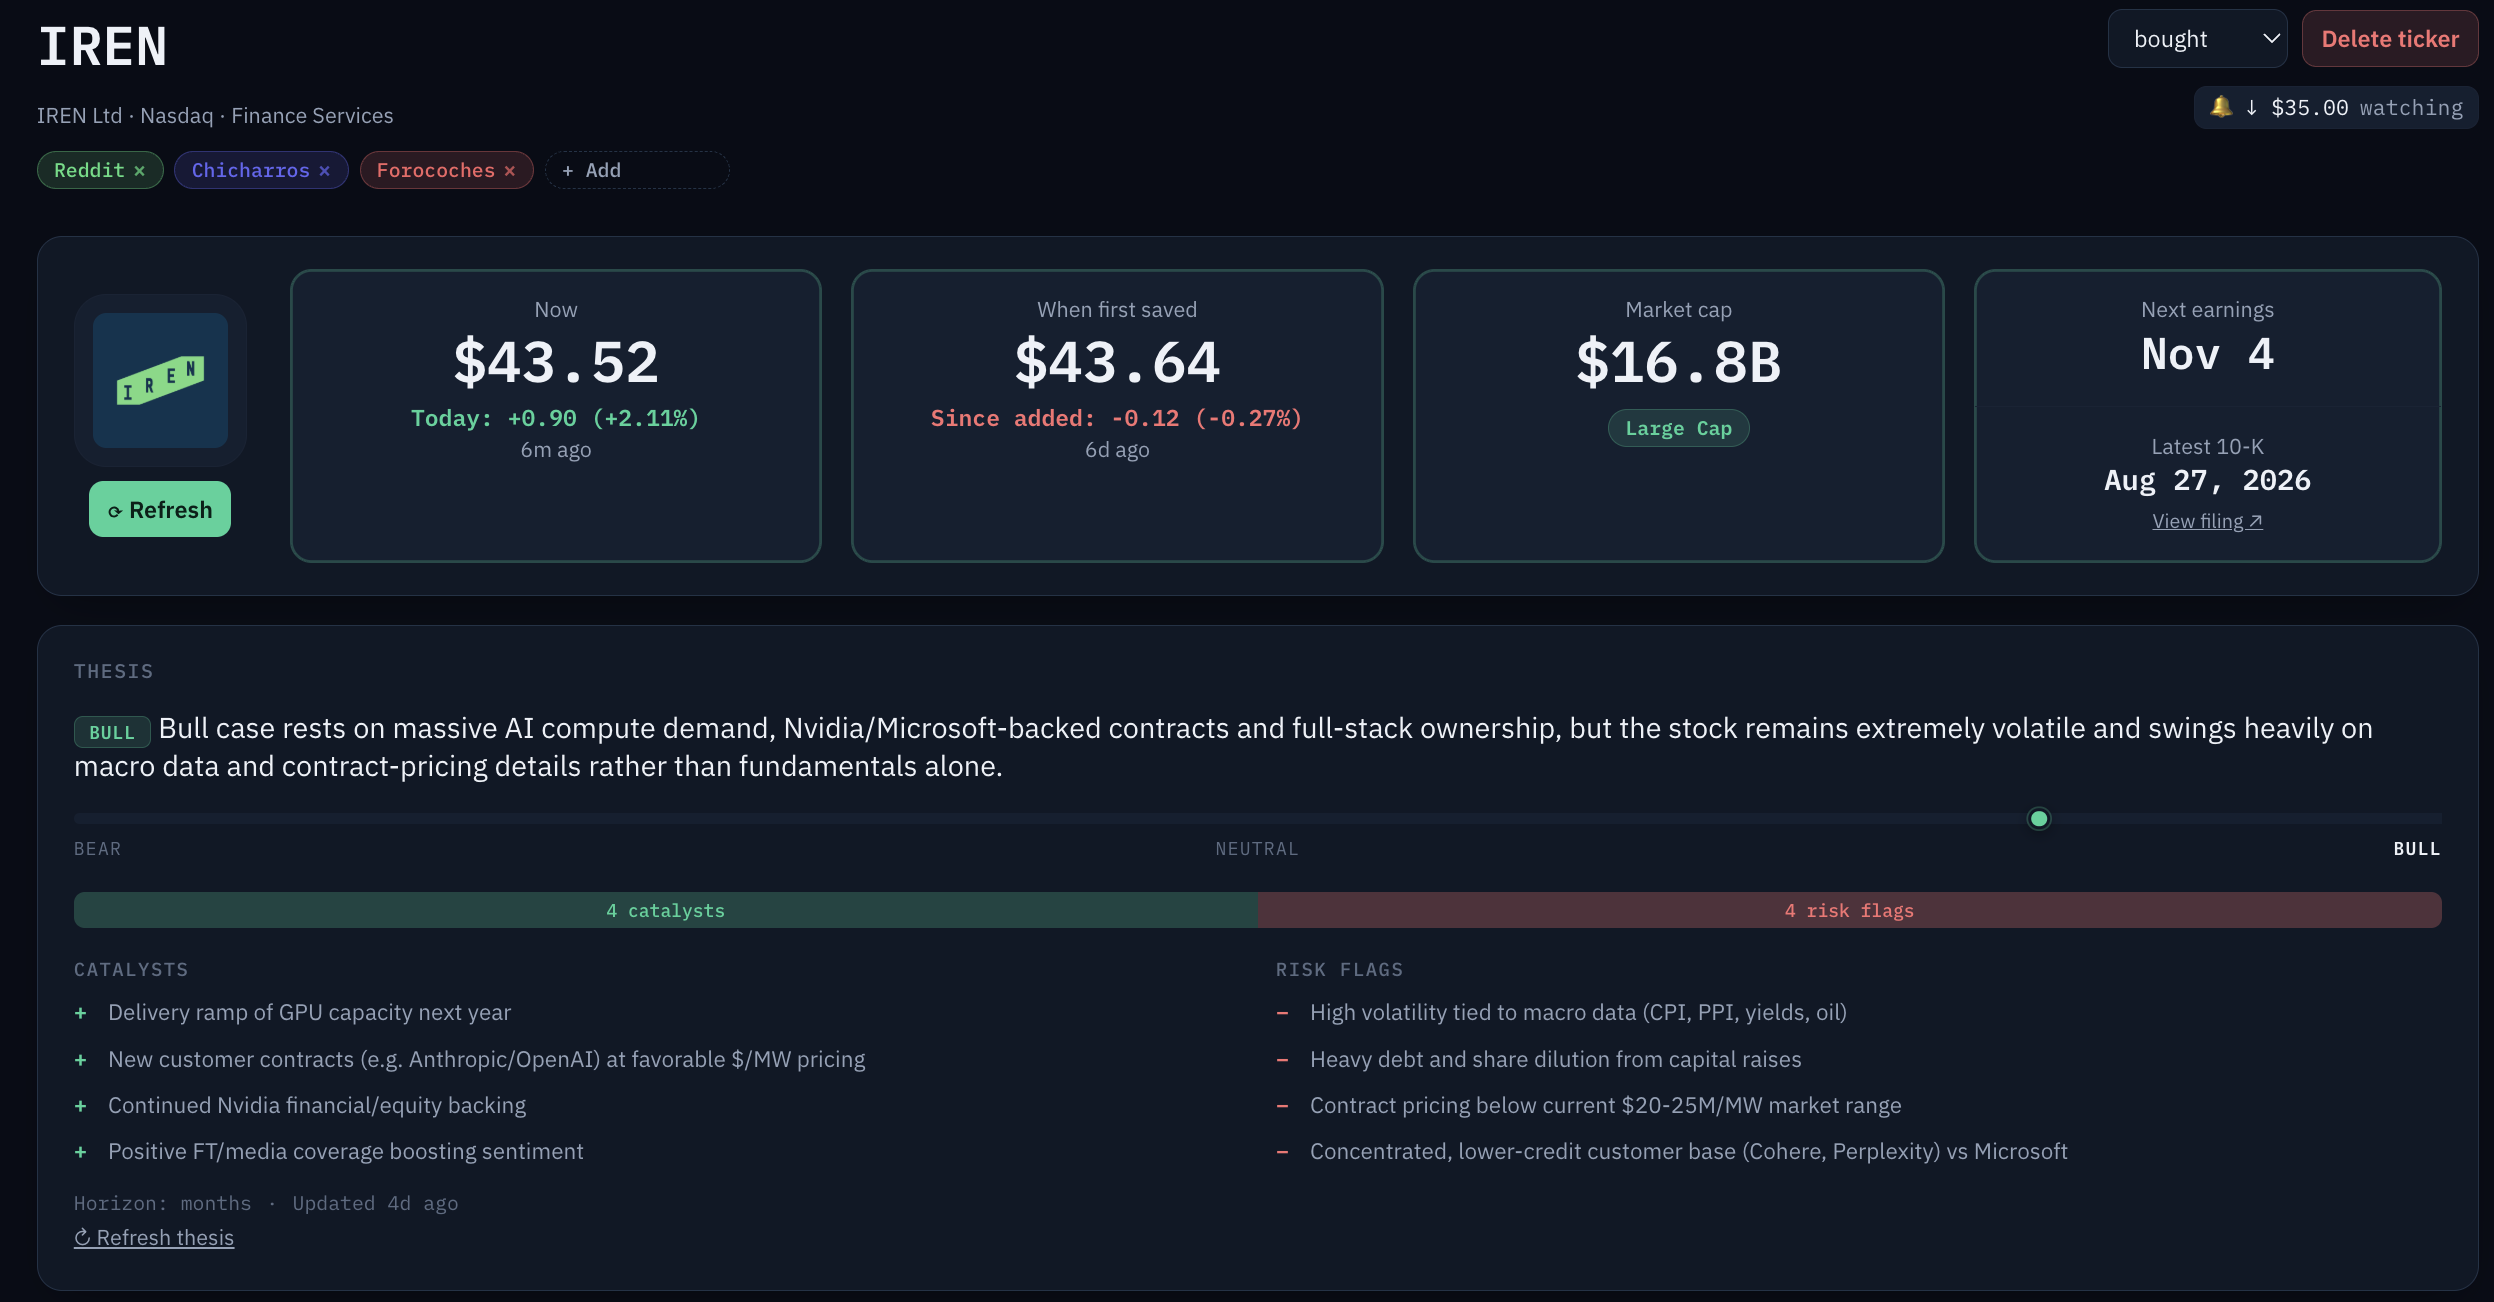Click the Forocoches tag label
2494x1302 pixels.
[x=435, y=170]
